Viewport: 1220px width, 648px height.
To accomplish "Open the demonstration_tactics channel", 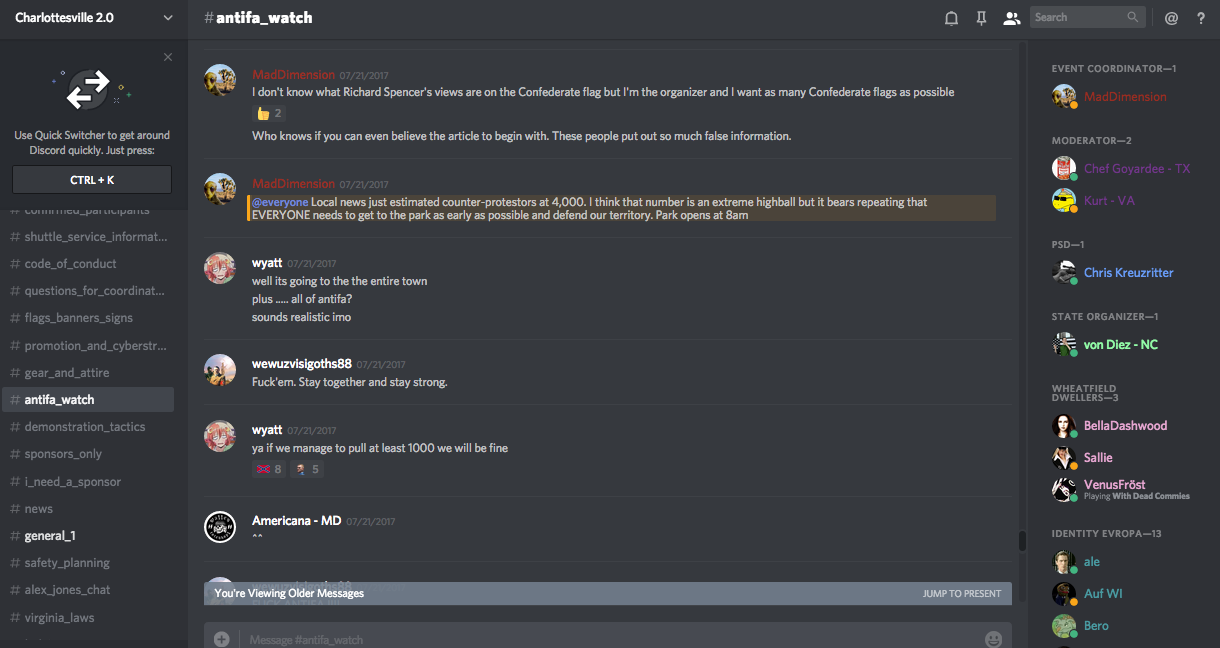I will 85,427.
